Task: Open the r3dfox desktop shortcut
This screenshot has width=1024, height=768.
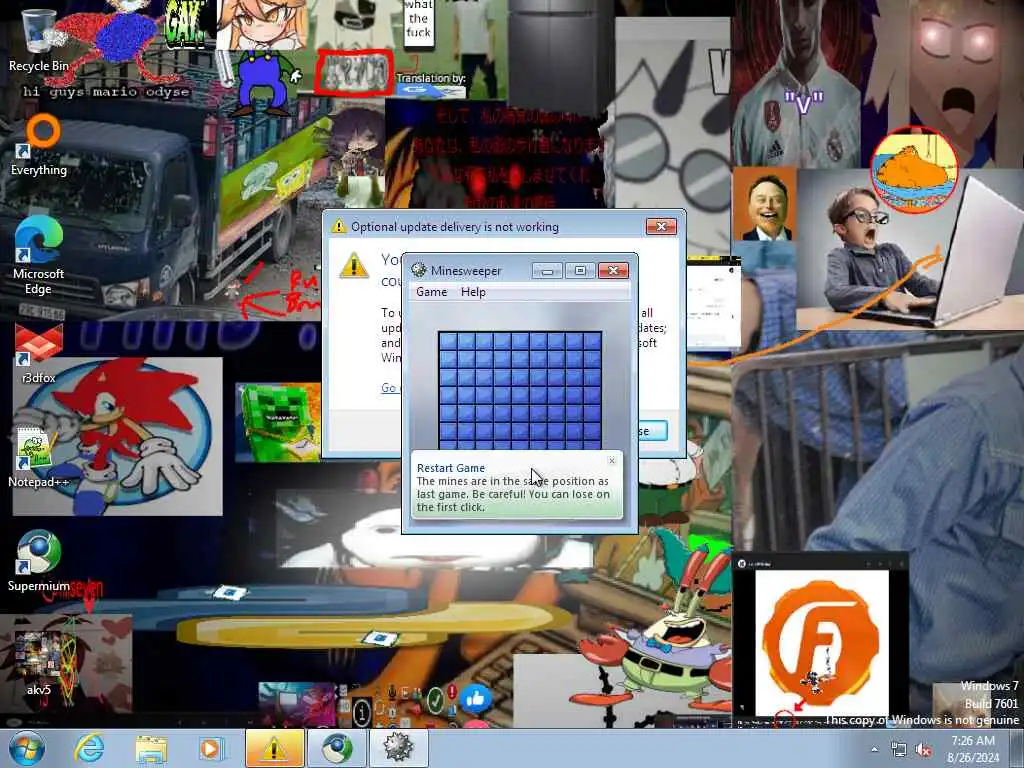Action: coord(39,353)
